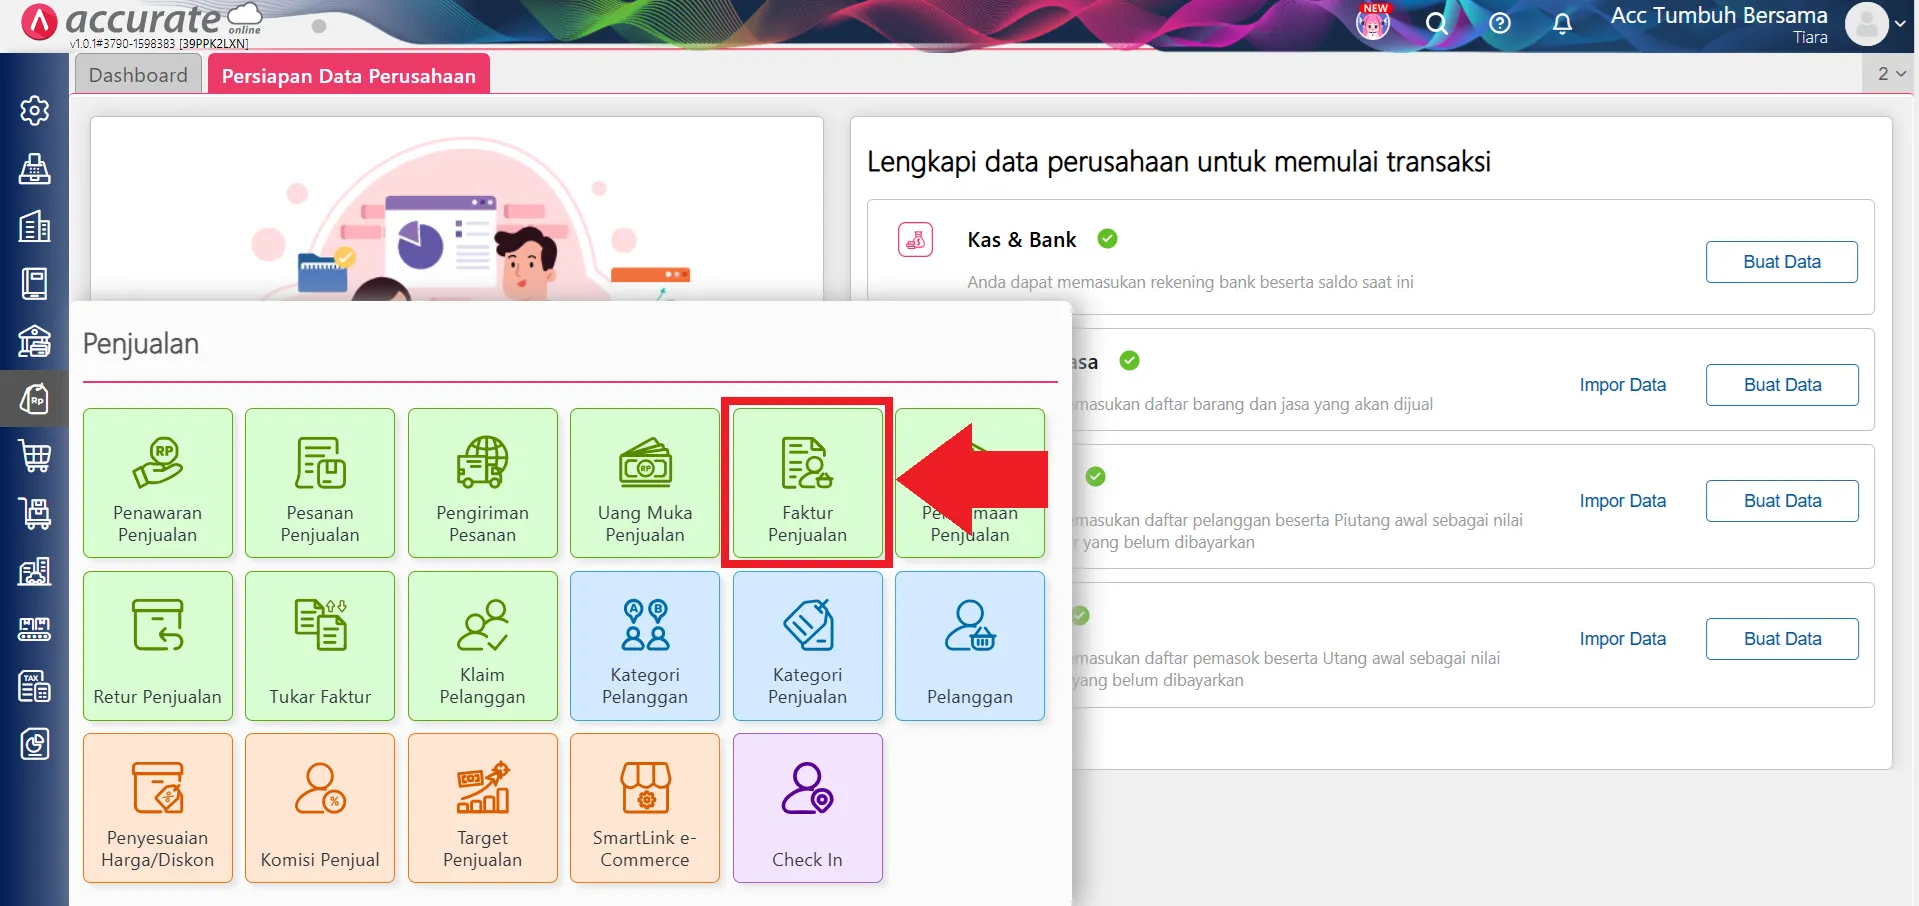
Task: Click the search magnifier in header
Action: tap(1437, 23)
